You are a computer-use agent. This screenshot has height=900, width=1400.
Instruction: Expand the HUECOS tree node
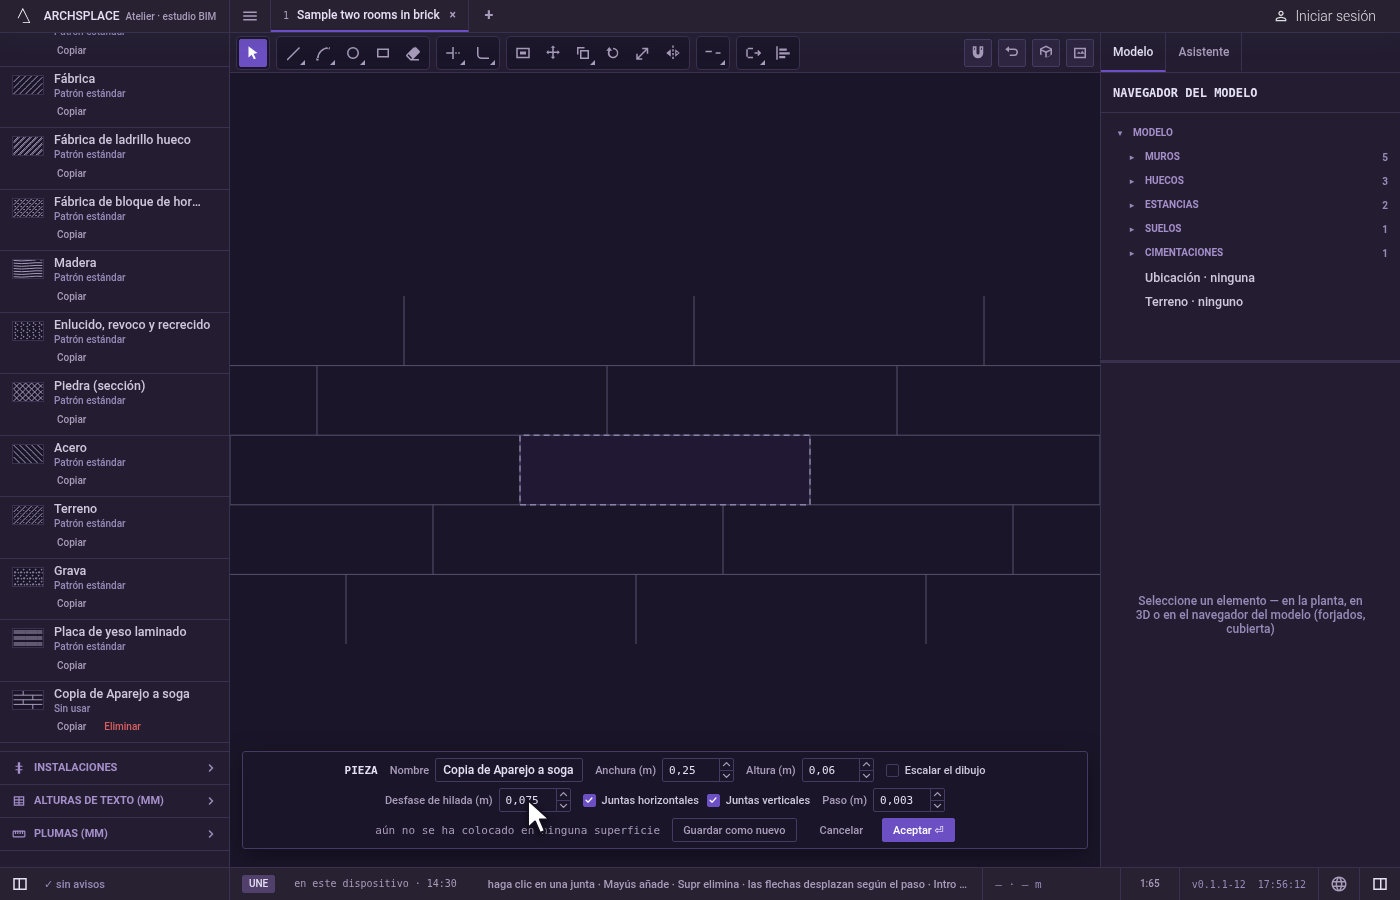pyautogui.click(x=1132, y=181)
